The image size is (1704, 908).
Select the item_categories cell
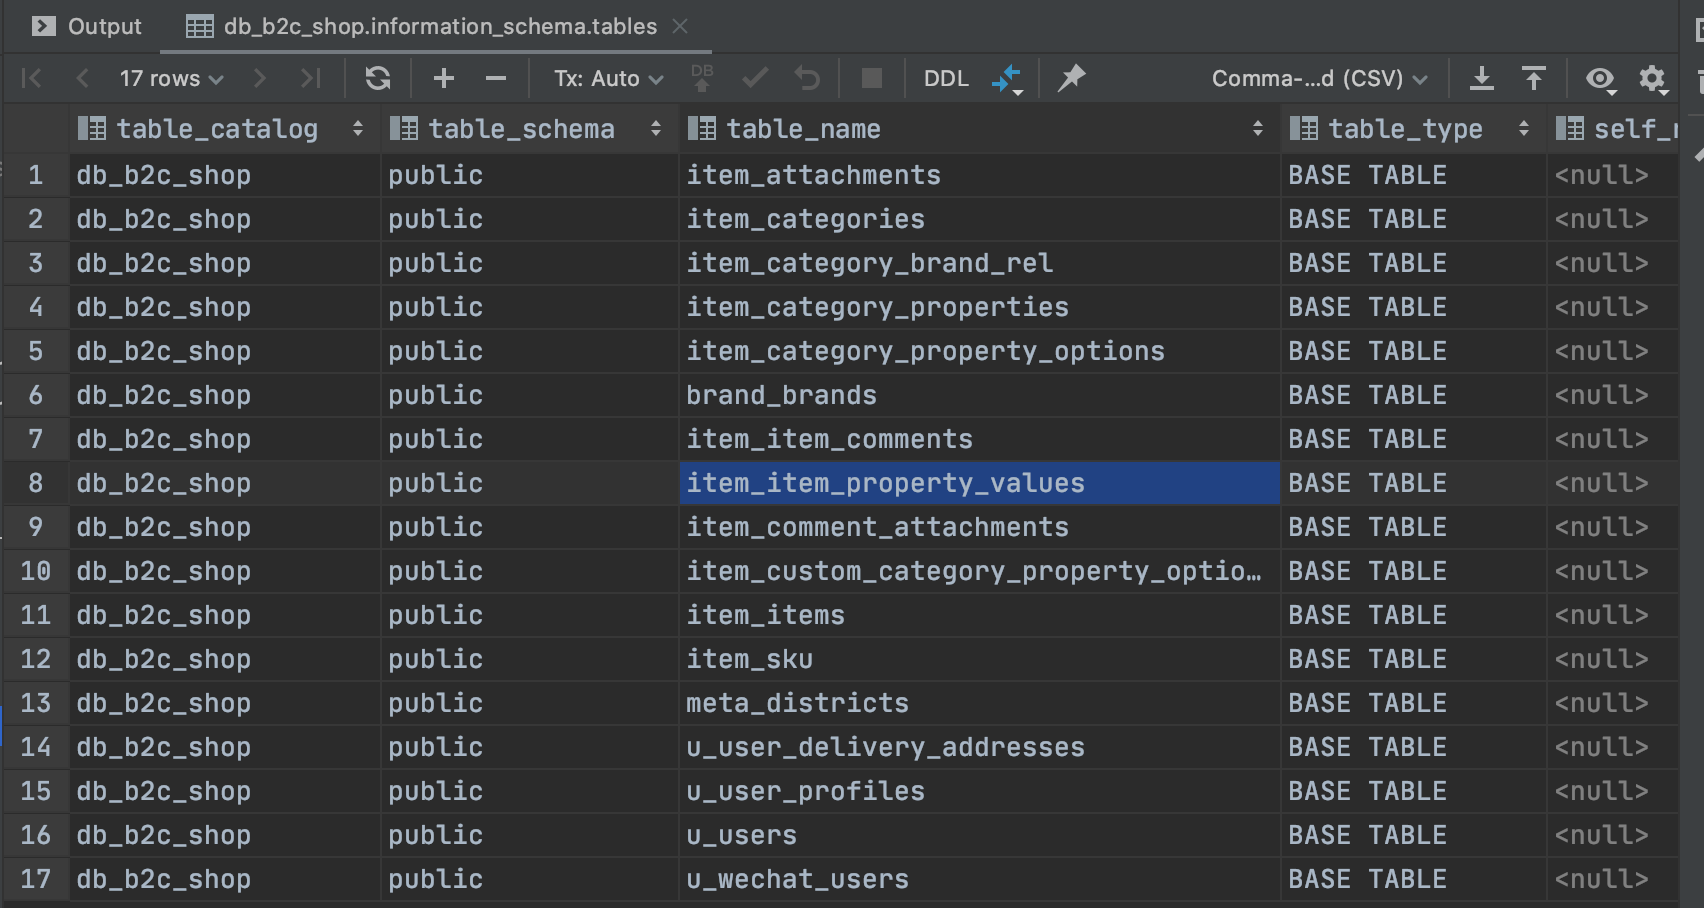tap(980, 219)
